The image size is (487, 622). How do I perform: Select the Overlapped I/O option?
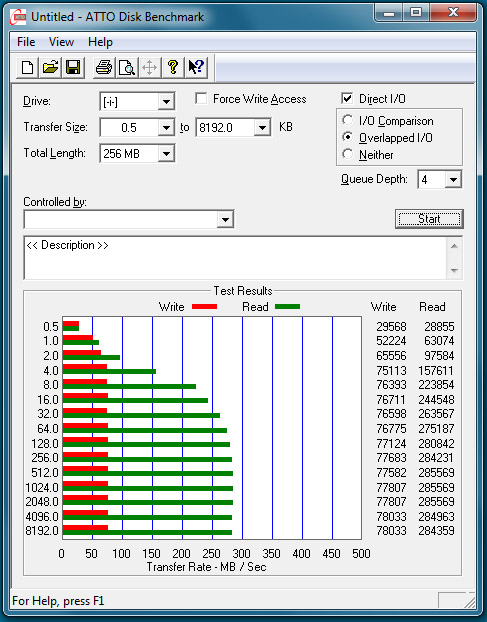348,137
